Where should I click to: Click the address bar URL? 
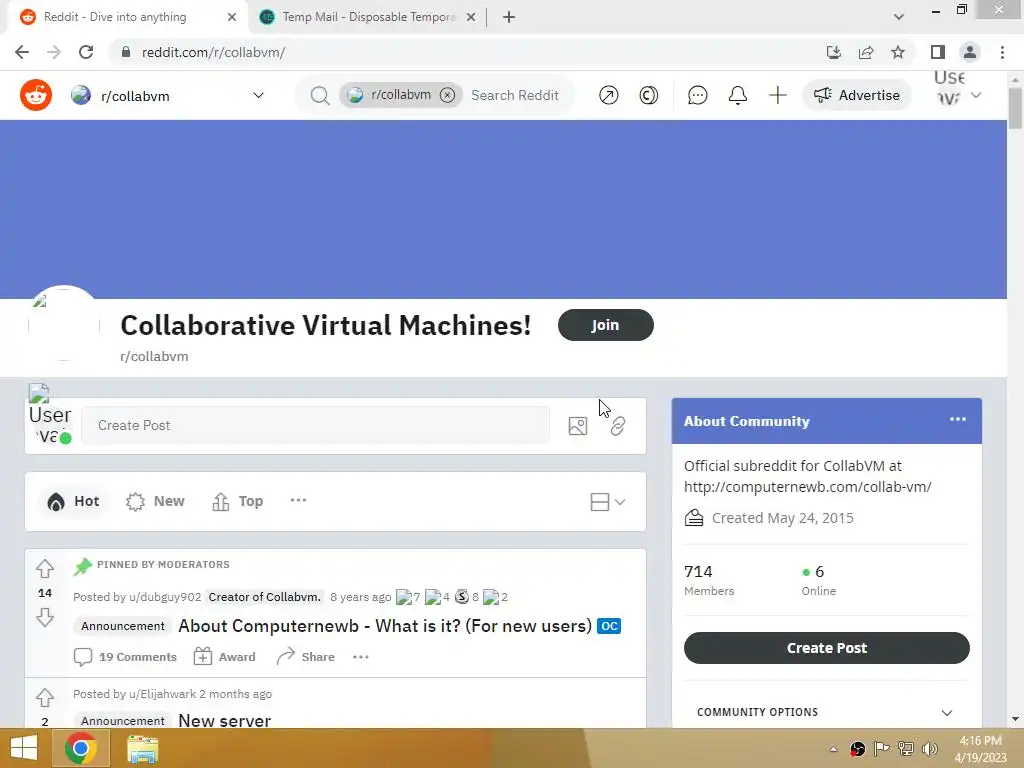click(214, 52)
